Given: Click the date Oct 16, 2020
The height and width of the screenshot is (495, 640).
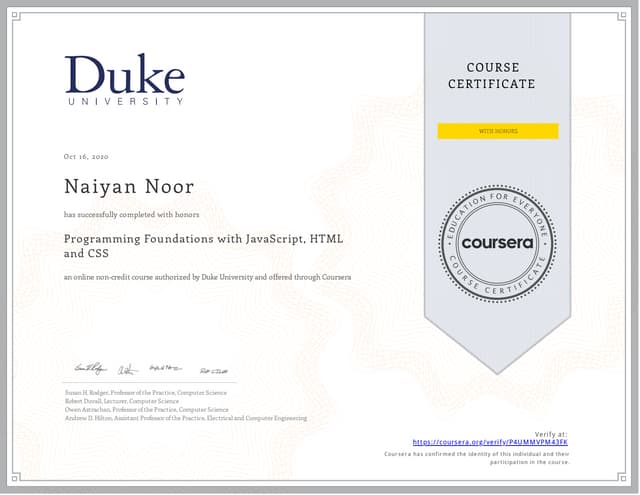Looking at the screenshot, I should [x=85, y=157].
